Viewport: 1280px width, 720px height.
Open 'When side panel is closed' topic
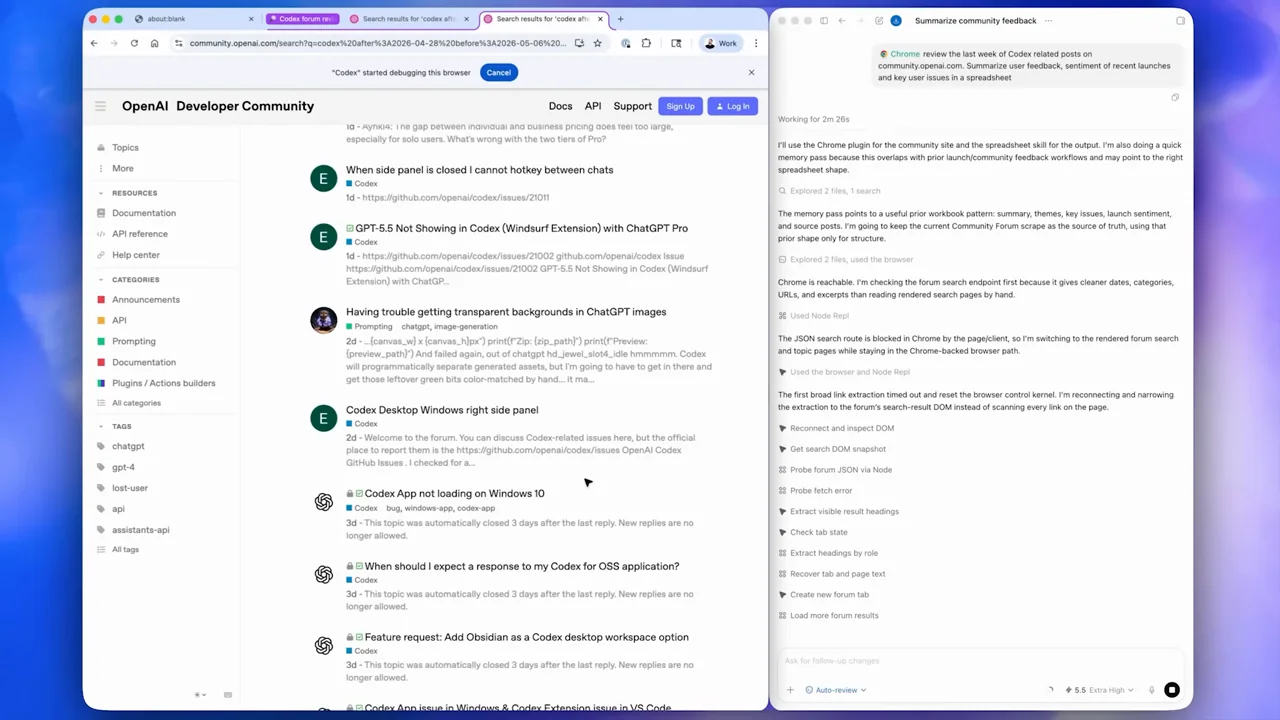coord(479,170)
